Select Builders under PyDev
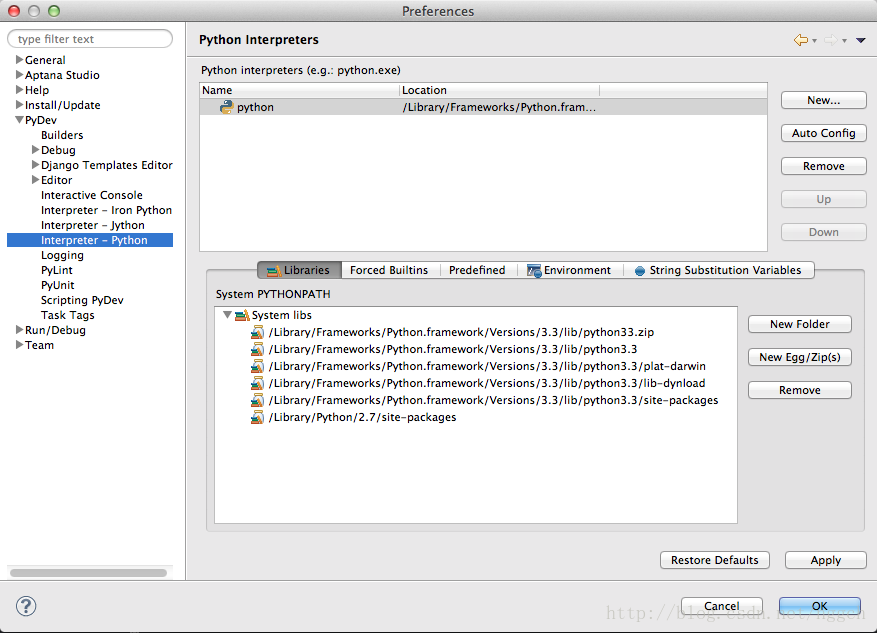Viewport: 877px width, 633px height. tap(62, 135)
